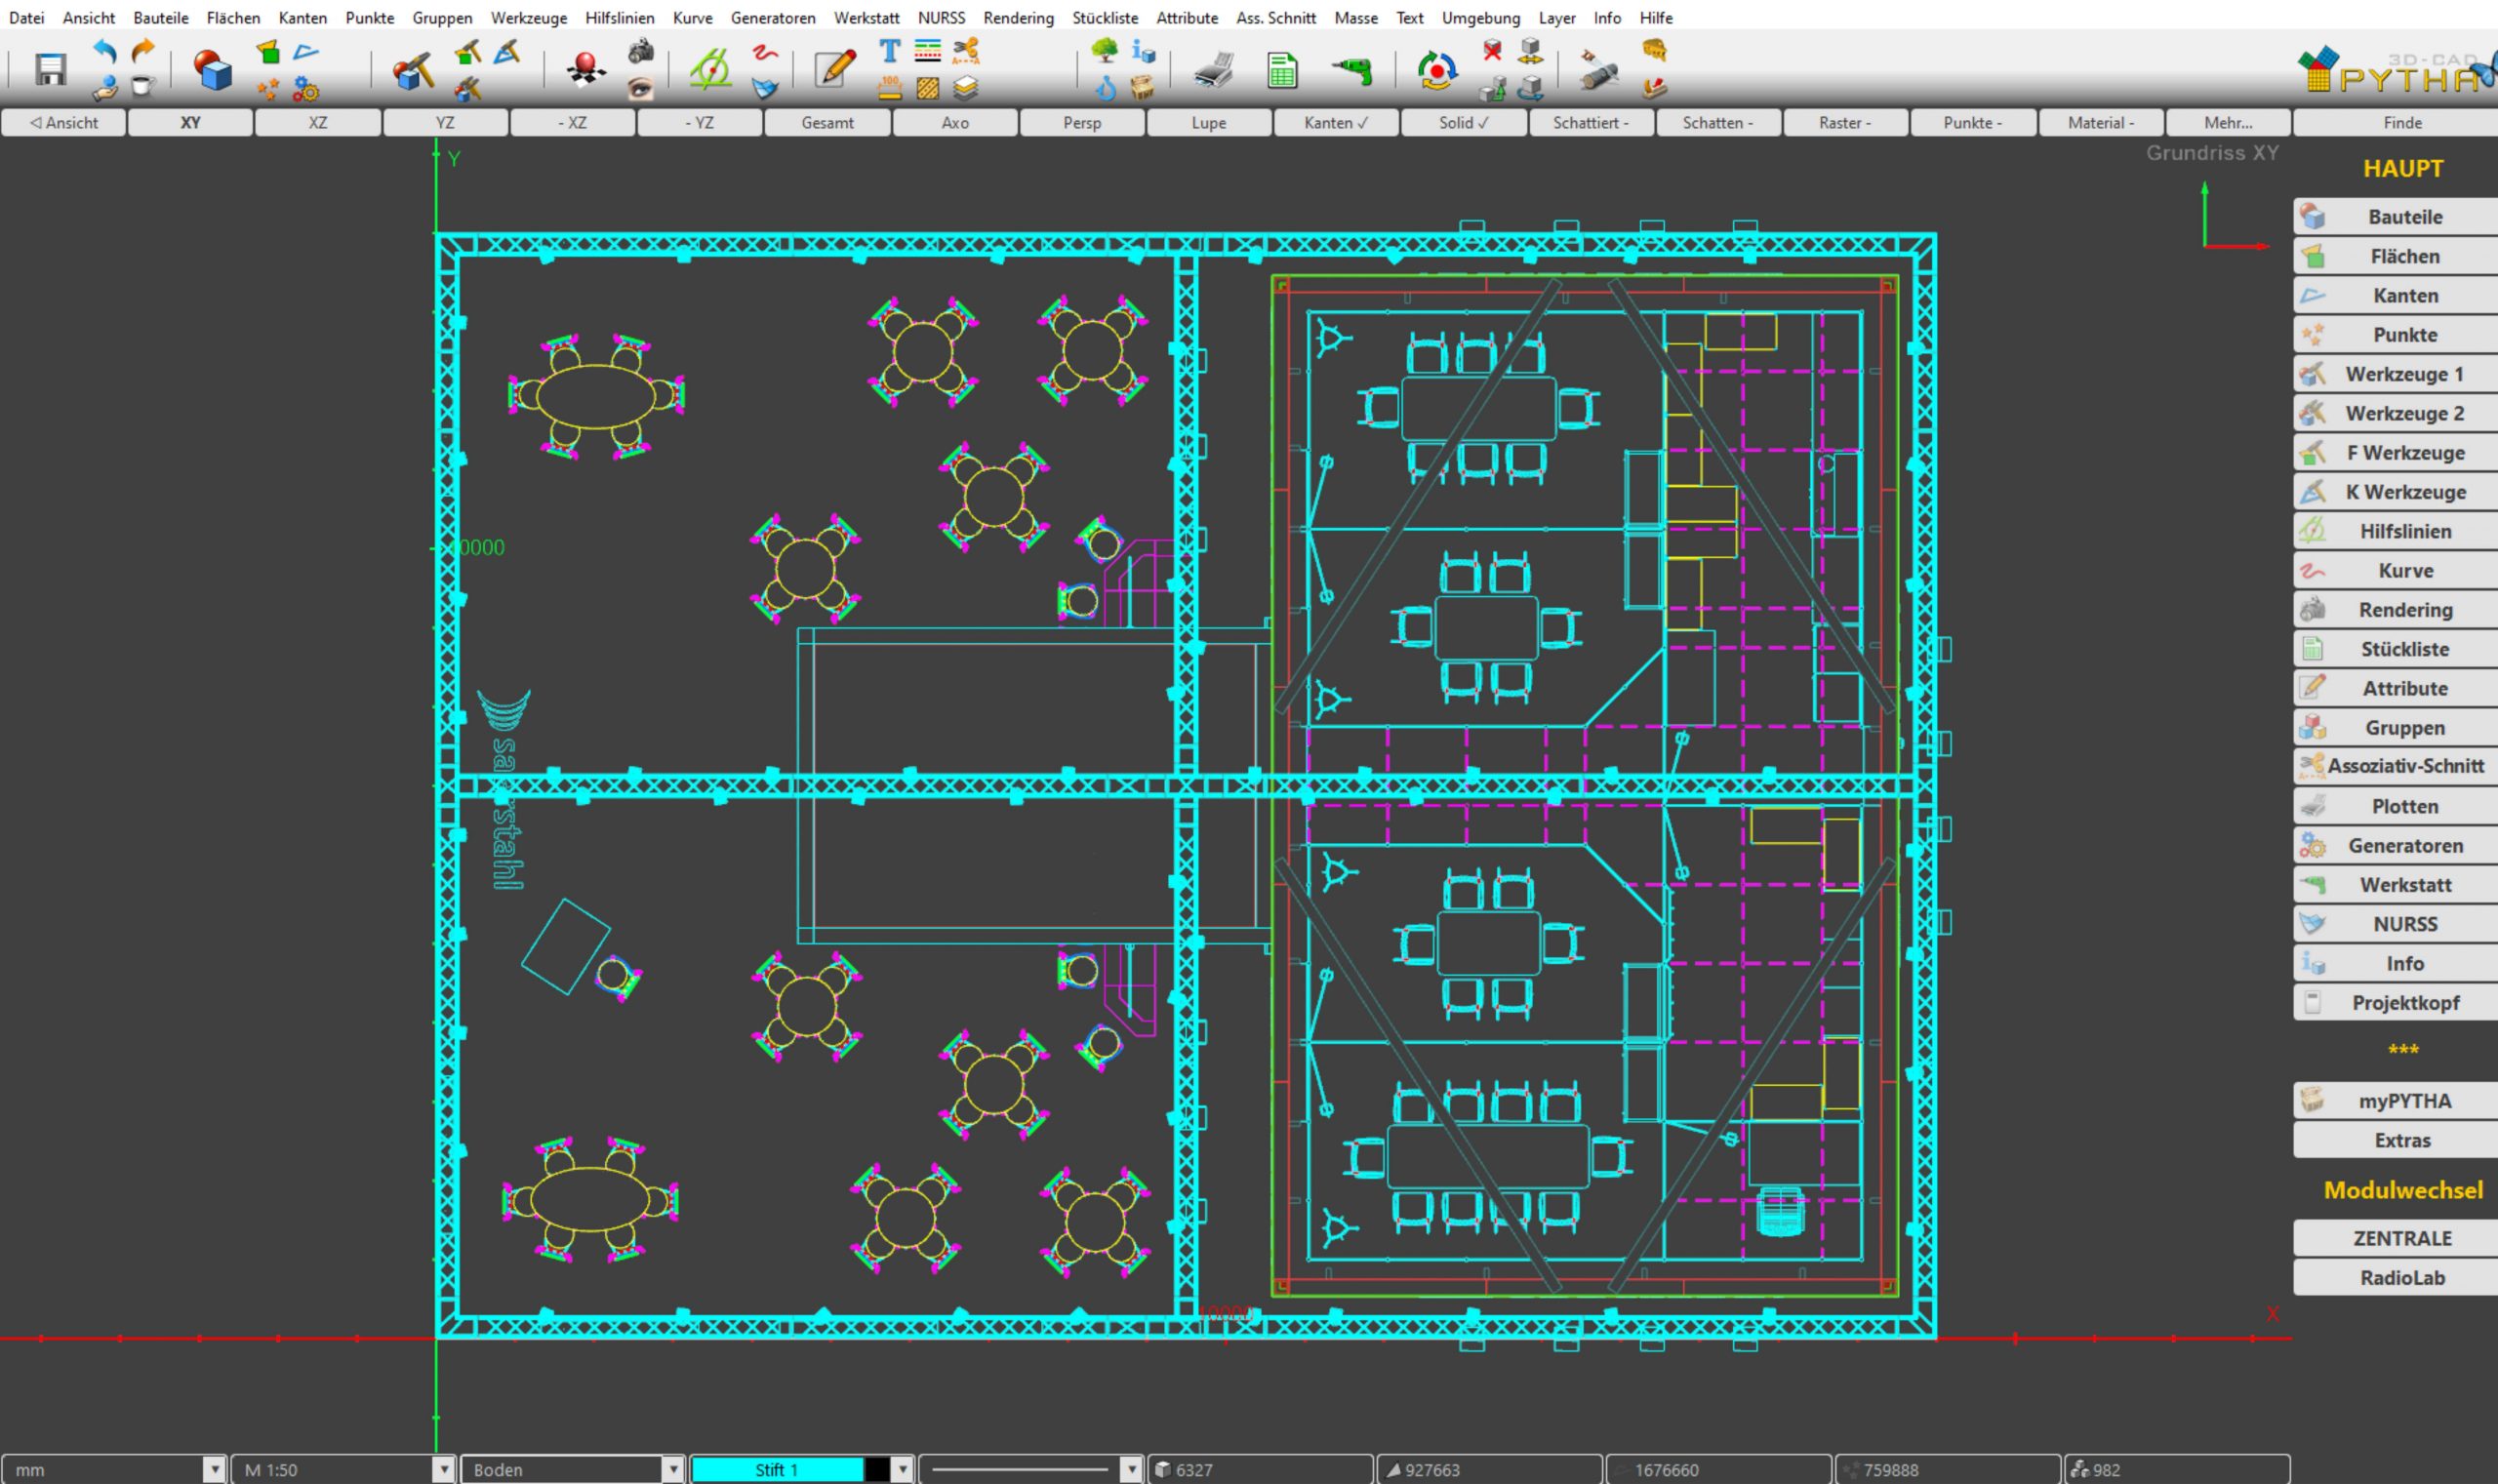Open the camera rendering icon

point(641,50)
